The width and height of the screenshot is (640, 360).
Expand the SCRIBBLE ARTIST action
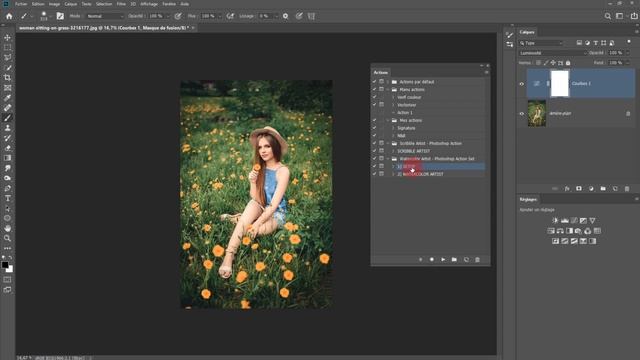pyautogui.click(x=393, y=151)
